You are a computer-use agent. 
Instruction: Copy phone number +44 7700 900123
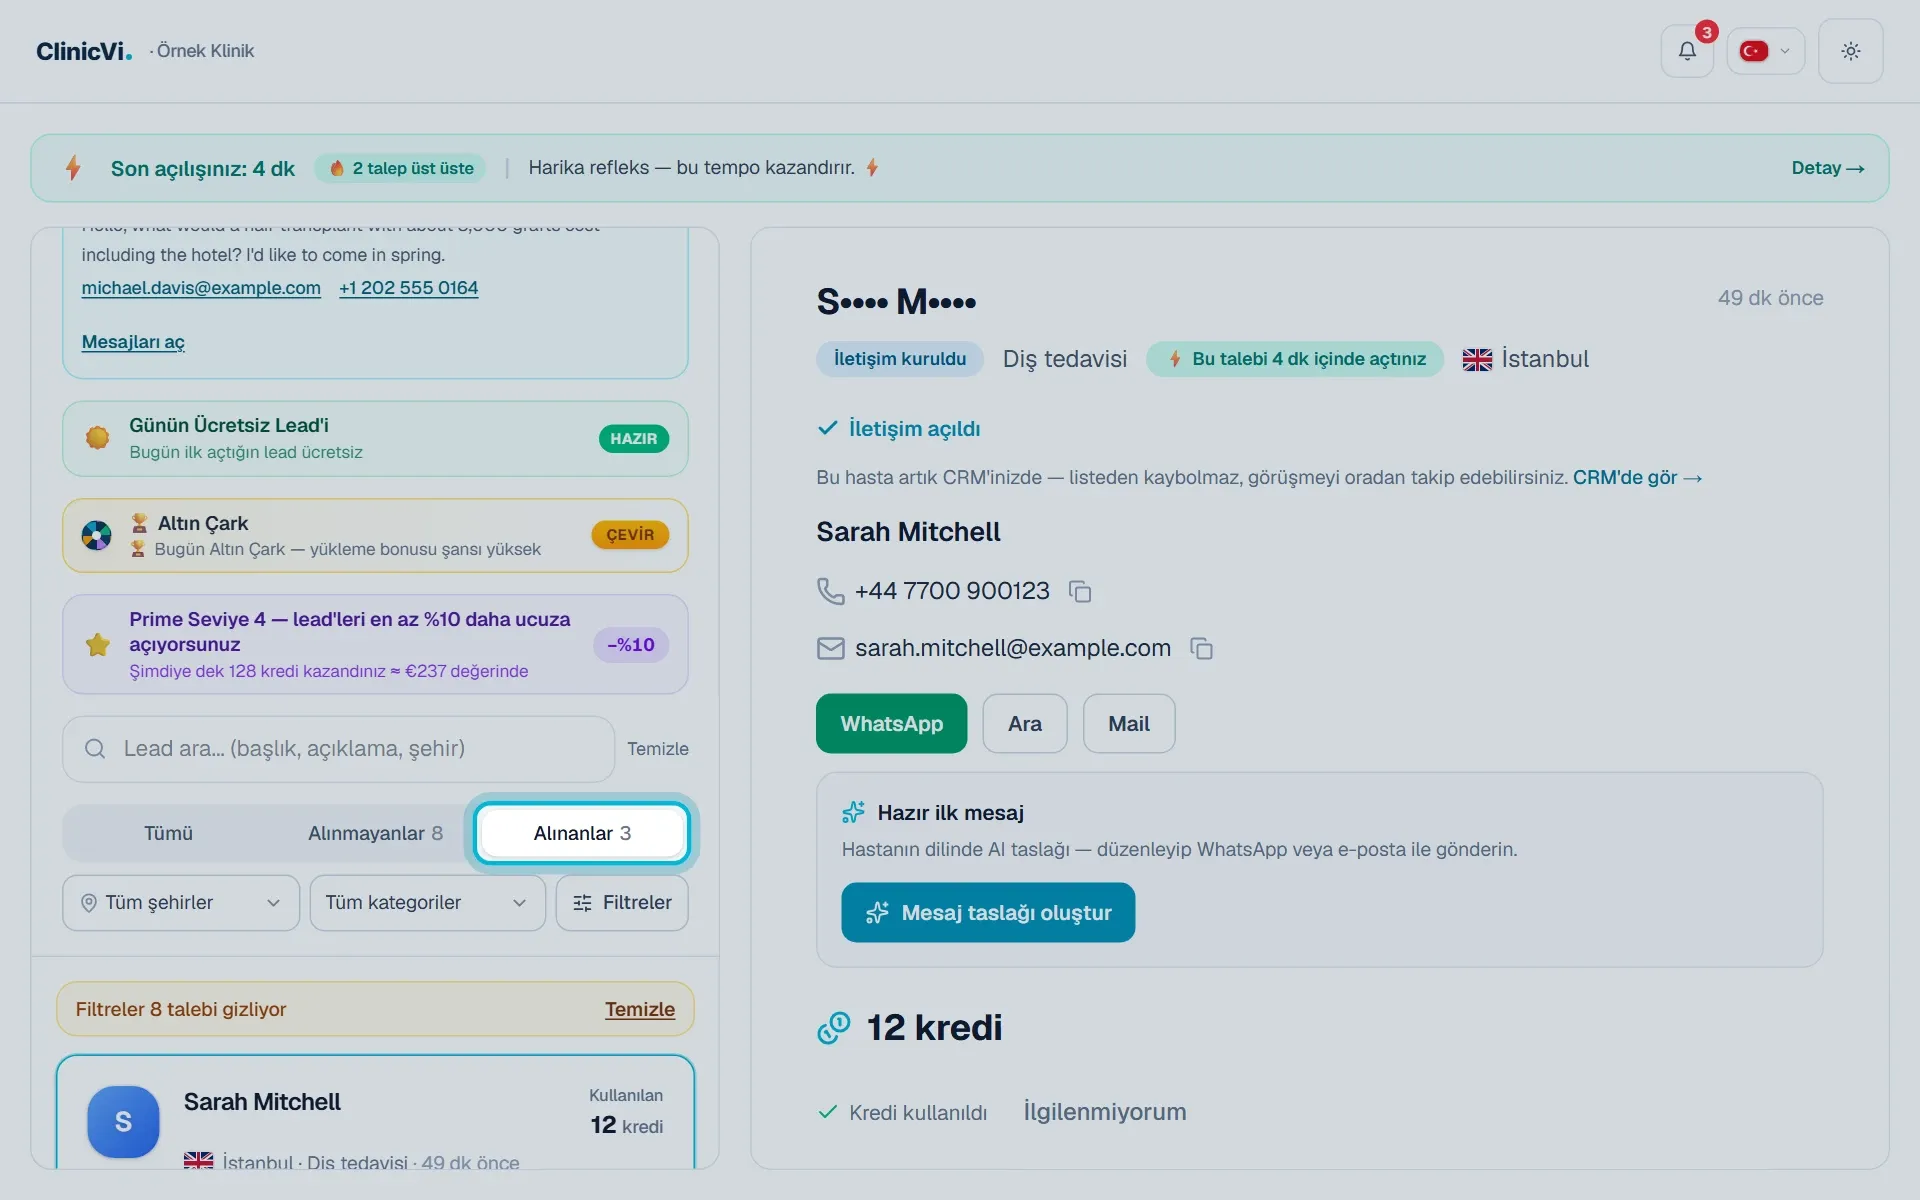pyautogui.click(x=1080, y=592)
